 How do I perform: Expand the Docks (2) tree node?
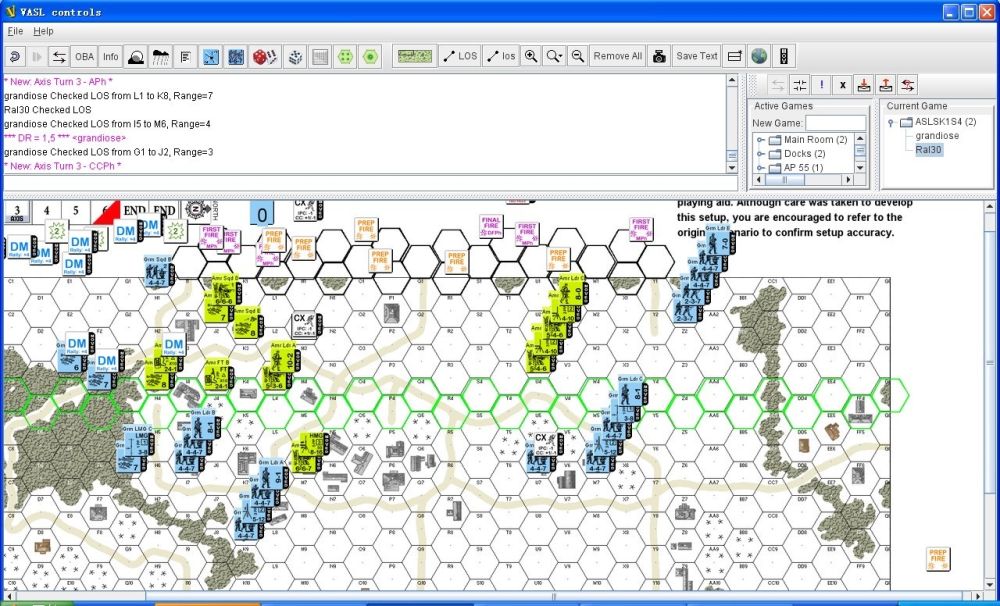pyautogui.click(x=760, y=154)
